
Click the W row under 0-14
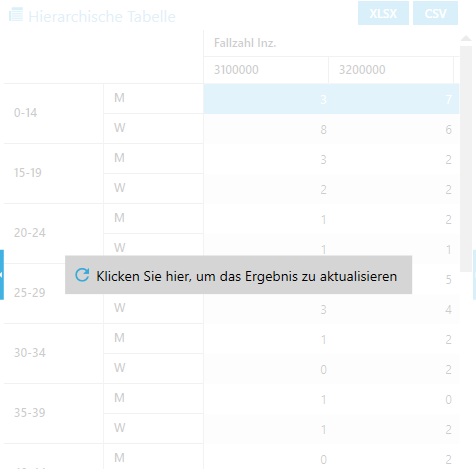pyautogui.click(x=154, y=129)
